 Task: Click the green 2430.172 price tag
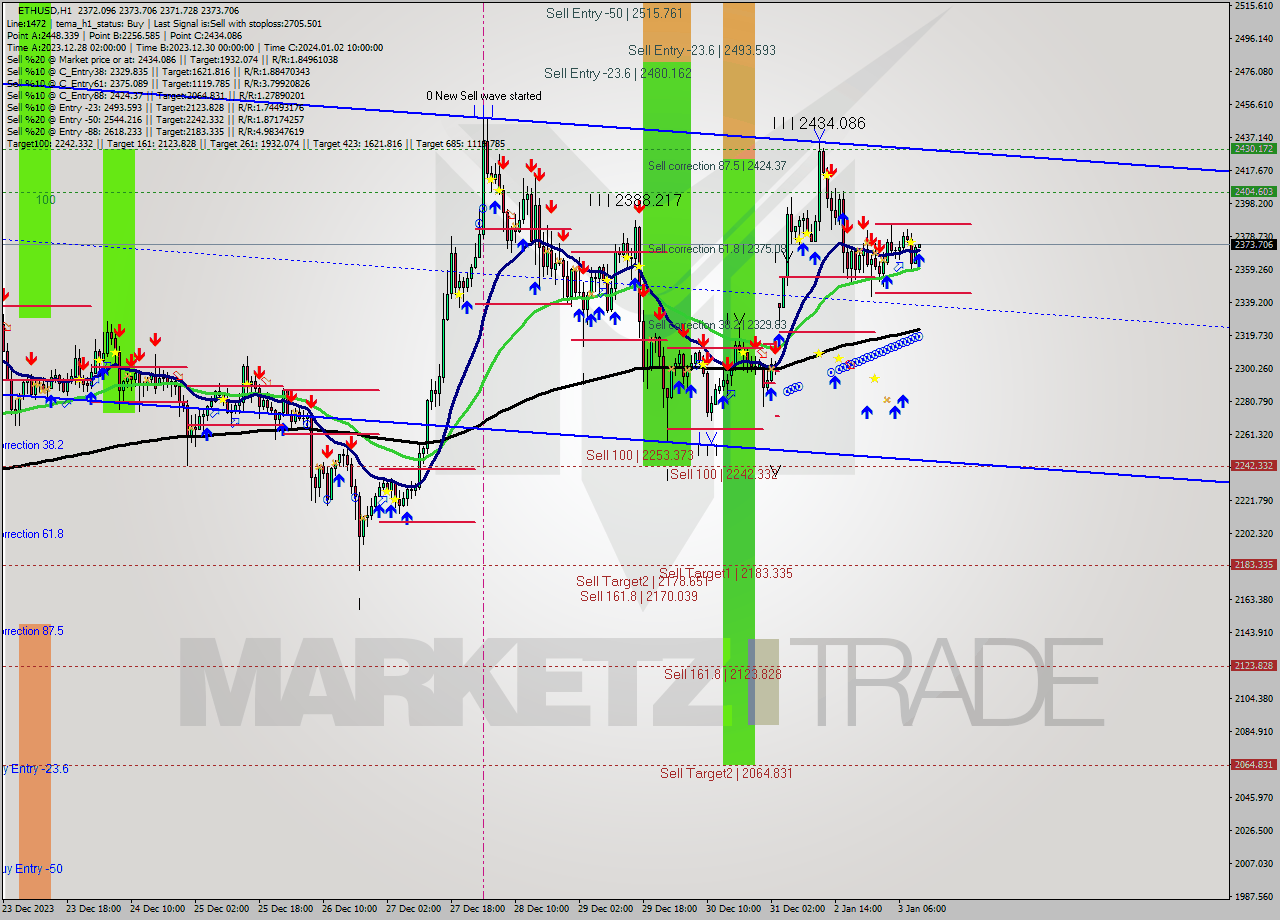point(1253,149)
